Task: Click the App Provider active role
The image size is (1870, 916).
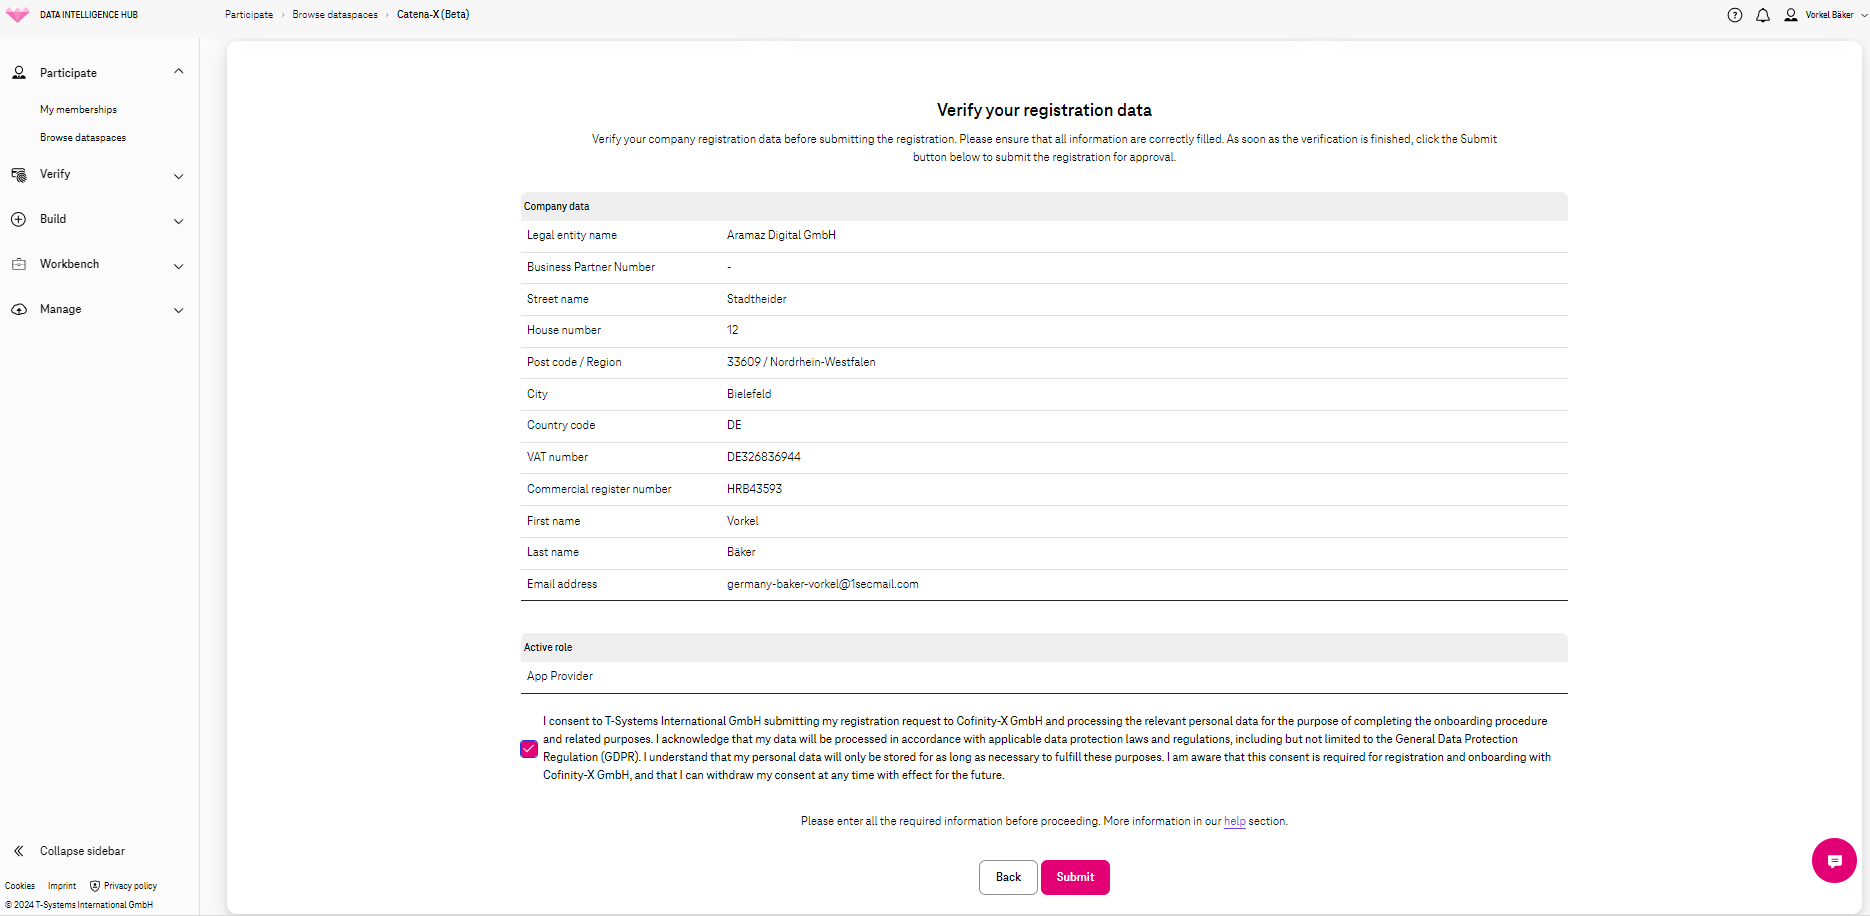Action: coord(560,676)
